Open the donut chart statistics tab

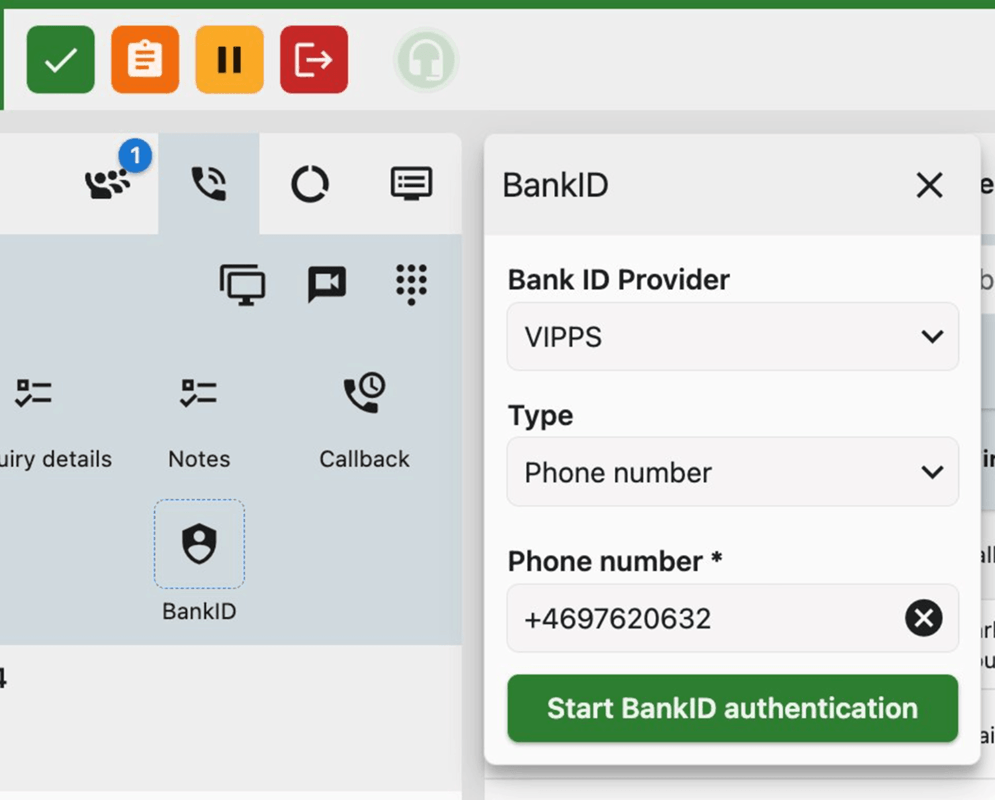309,184
